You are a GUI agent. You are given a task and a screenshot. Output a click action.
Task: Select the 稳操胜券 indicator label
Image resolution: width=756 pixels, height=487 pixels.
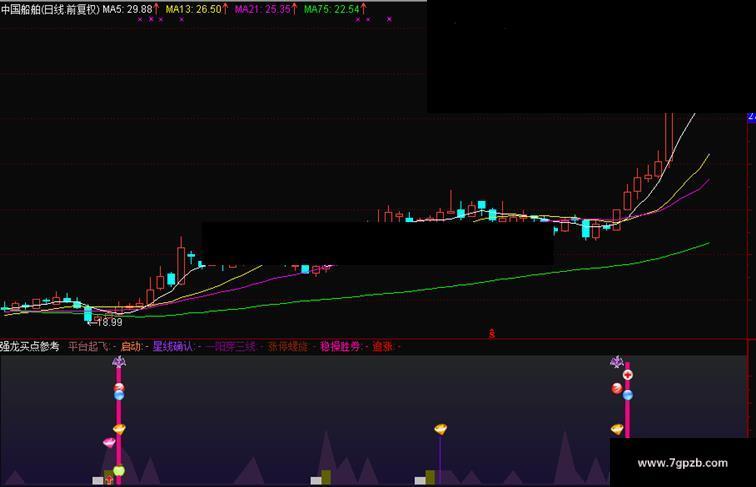tap(340, 346)
